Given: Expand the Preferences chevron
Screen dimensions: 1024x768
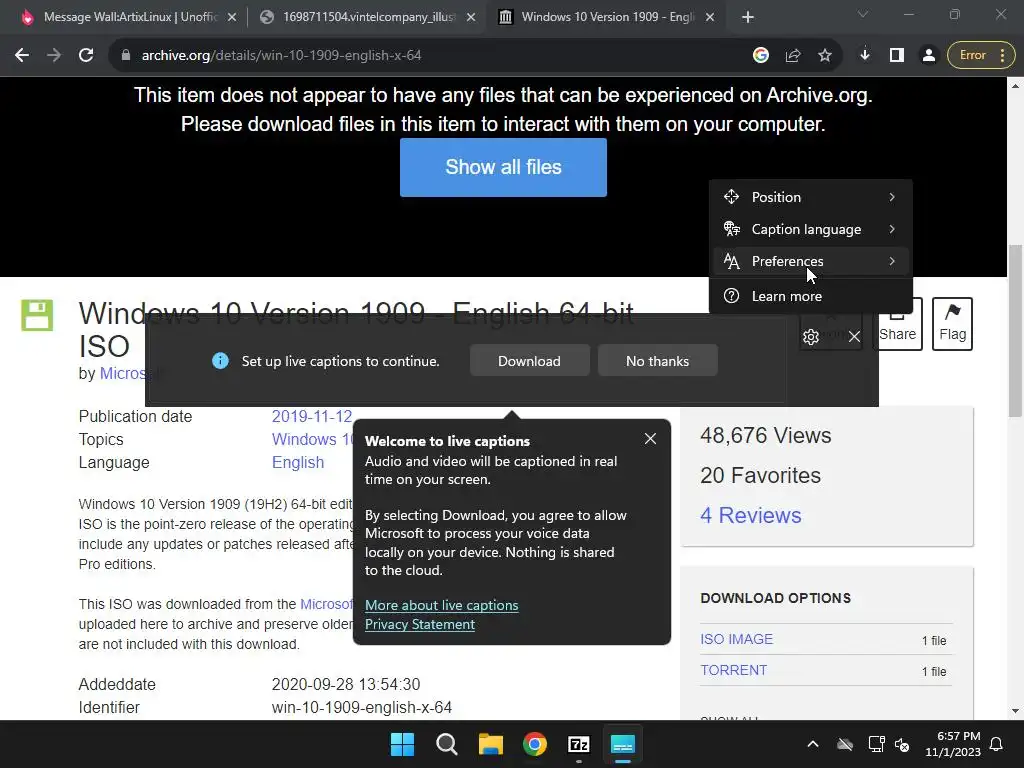Looking at the screenshot, I should [x=892, y=261].
